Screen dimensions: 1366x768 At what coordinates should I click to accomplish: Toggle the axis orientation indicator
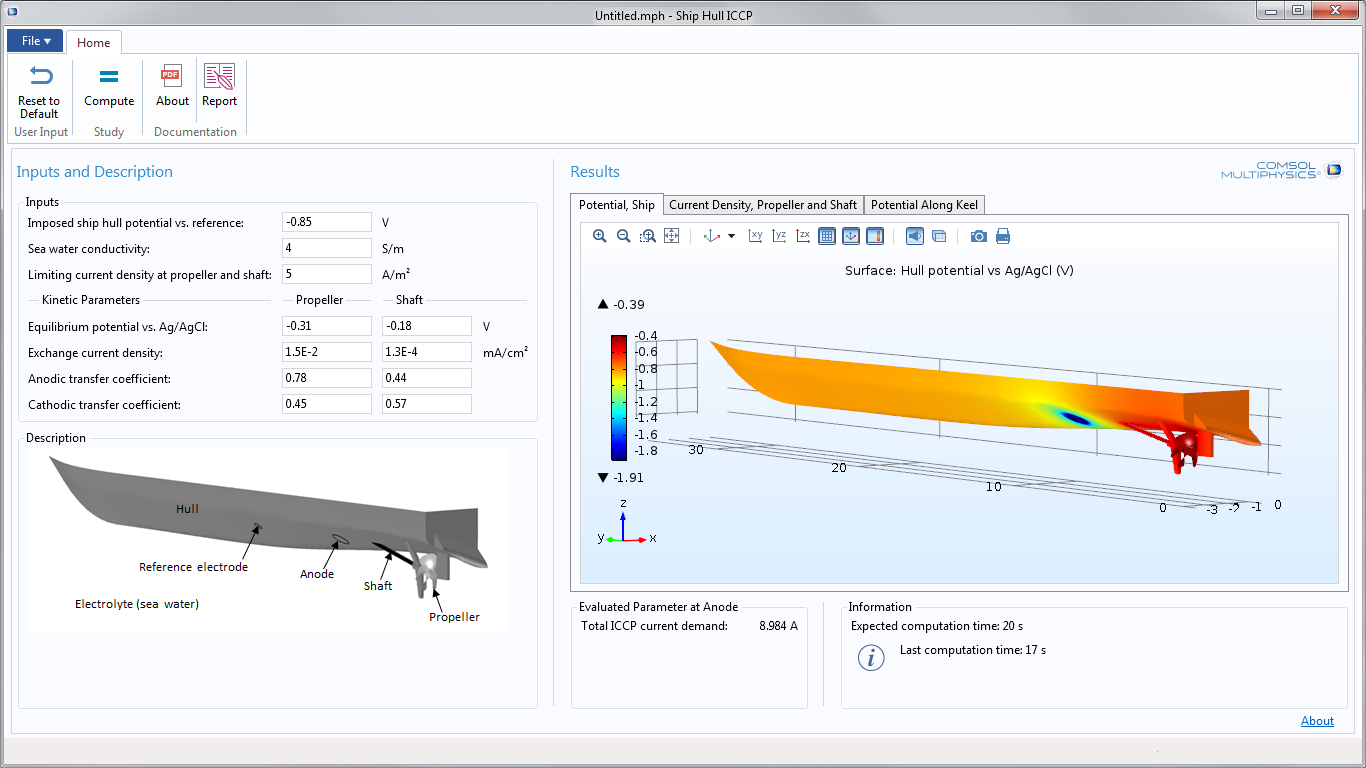click(851, 236)
